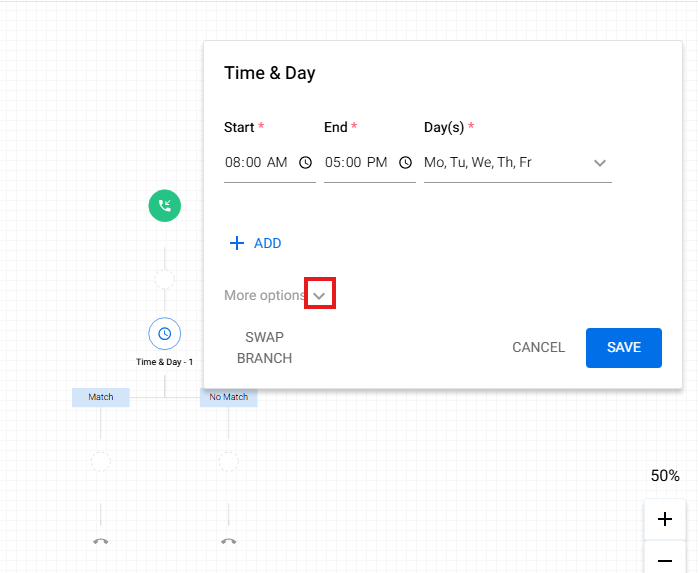The image size is (698, 573).
Task: Open the End time clock picker
Action: click(x=405, y=163)
